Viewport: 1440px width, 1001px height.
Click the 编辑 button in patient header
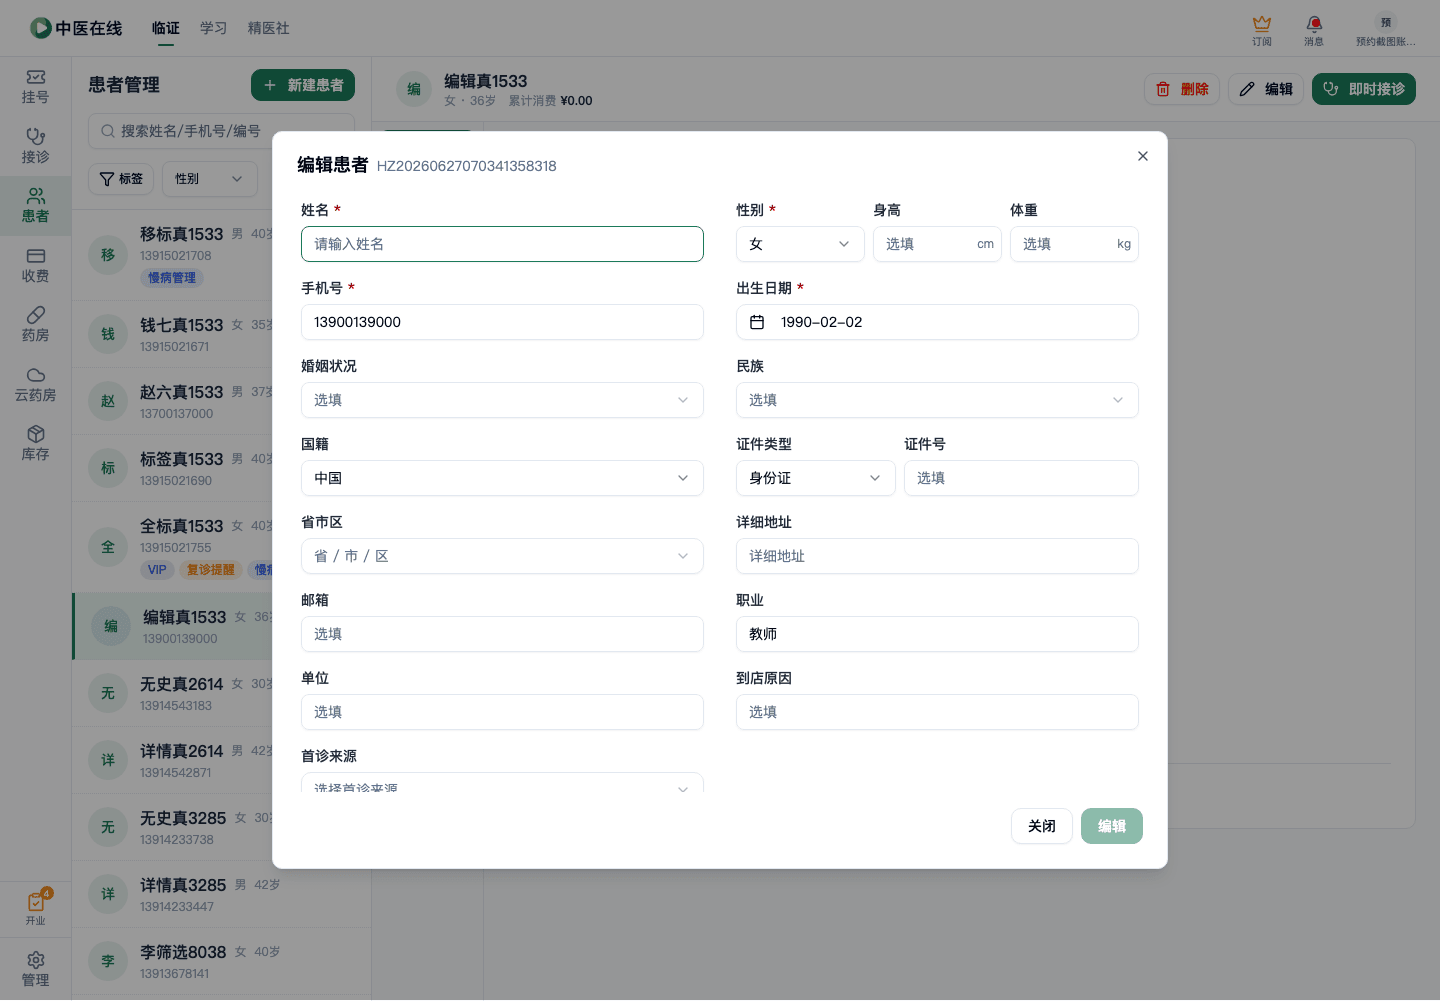(1266, 89)
